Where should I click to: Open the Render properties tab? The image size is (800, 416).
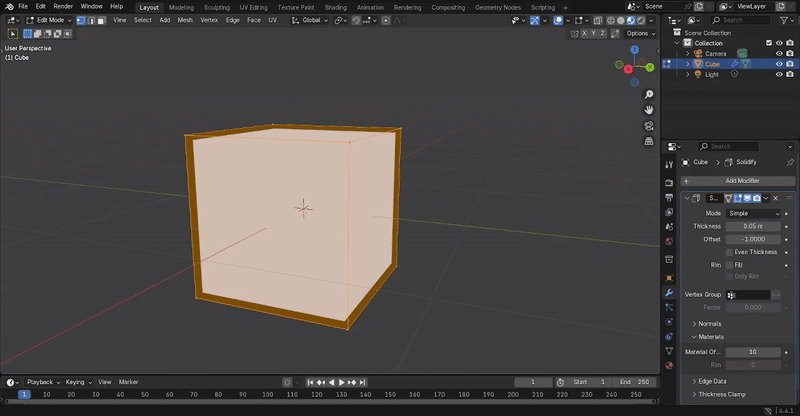pos(669,183)
